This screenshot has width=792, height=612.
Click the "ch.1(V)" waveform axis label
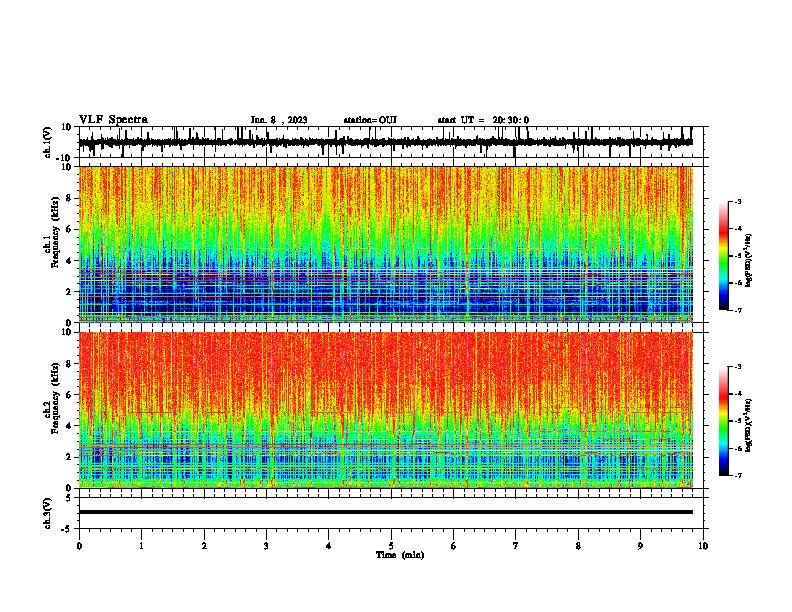(x=48, y=142)
